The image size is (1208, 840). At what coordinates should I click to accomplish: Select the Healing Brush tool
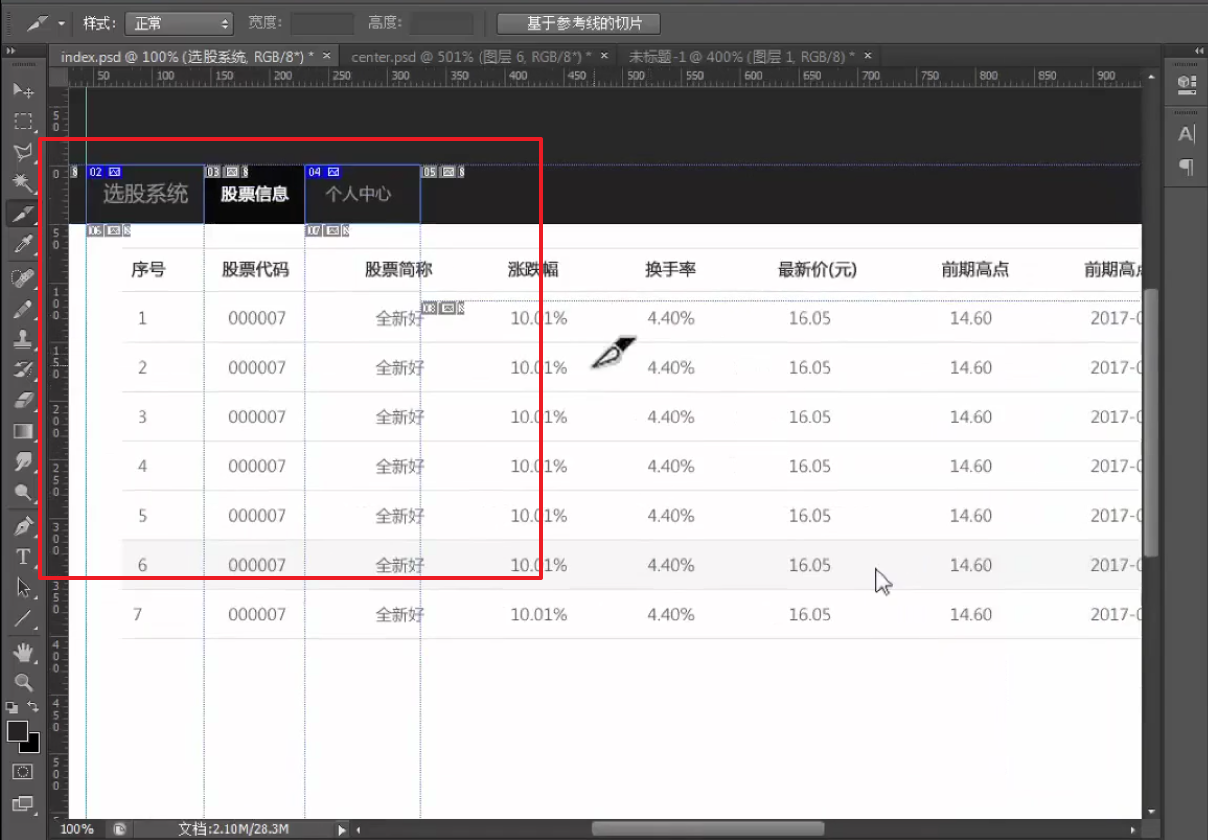click(23, 278)
